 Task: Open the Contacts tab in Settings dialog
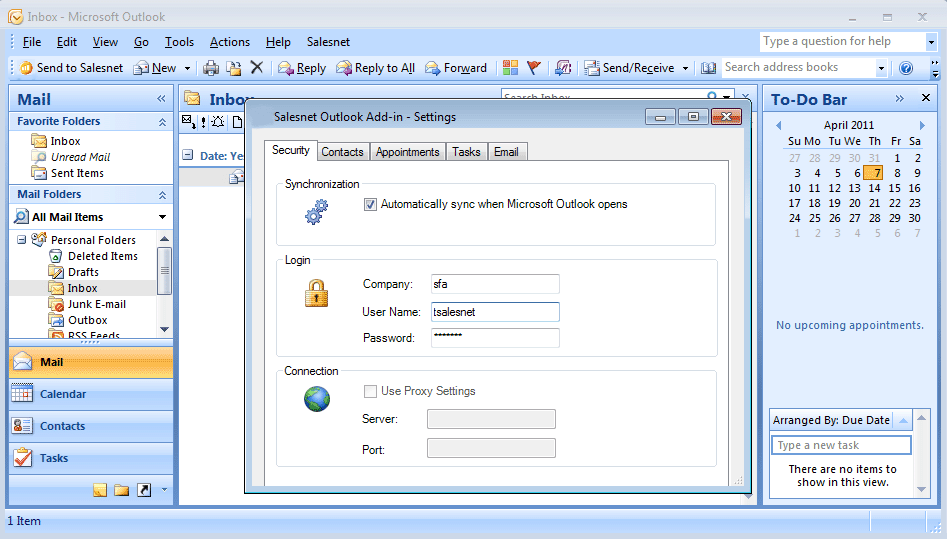[342, 152]
